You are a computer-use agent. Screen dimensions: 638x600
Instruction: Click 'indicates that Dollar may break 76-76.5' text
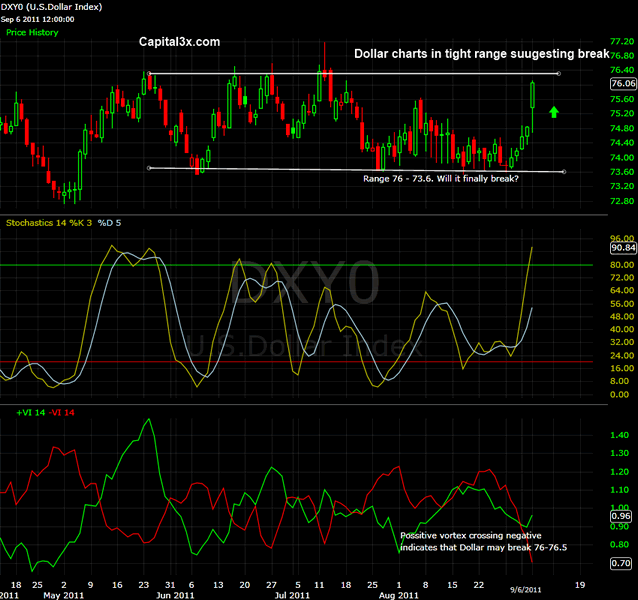coord(483,548)
